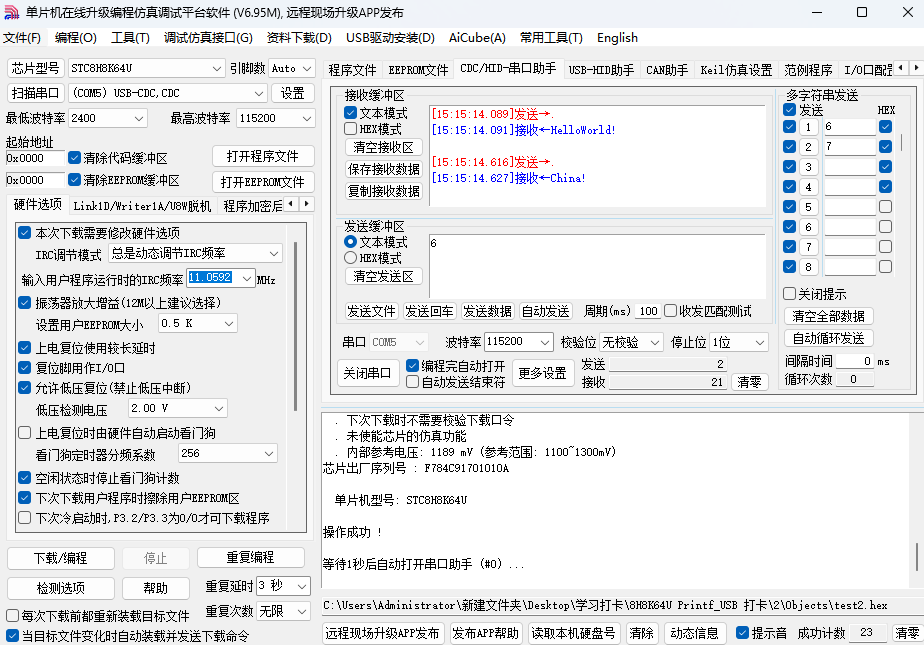
Task: Toggle 提示音 checkbox
Action: [742, 633]
